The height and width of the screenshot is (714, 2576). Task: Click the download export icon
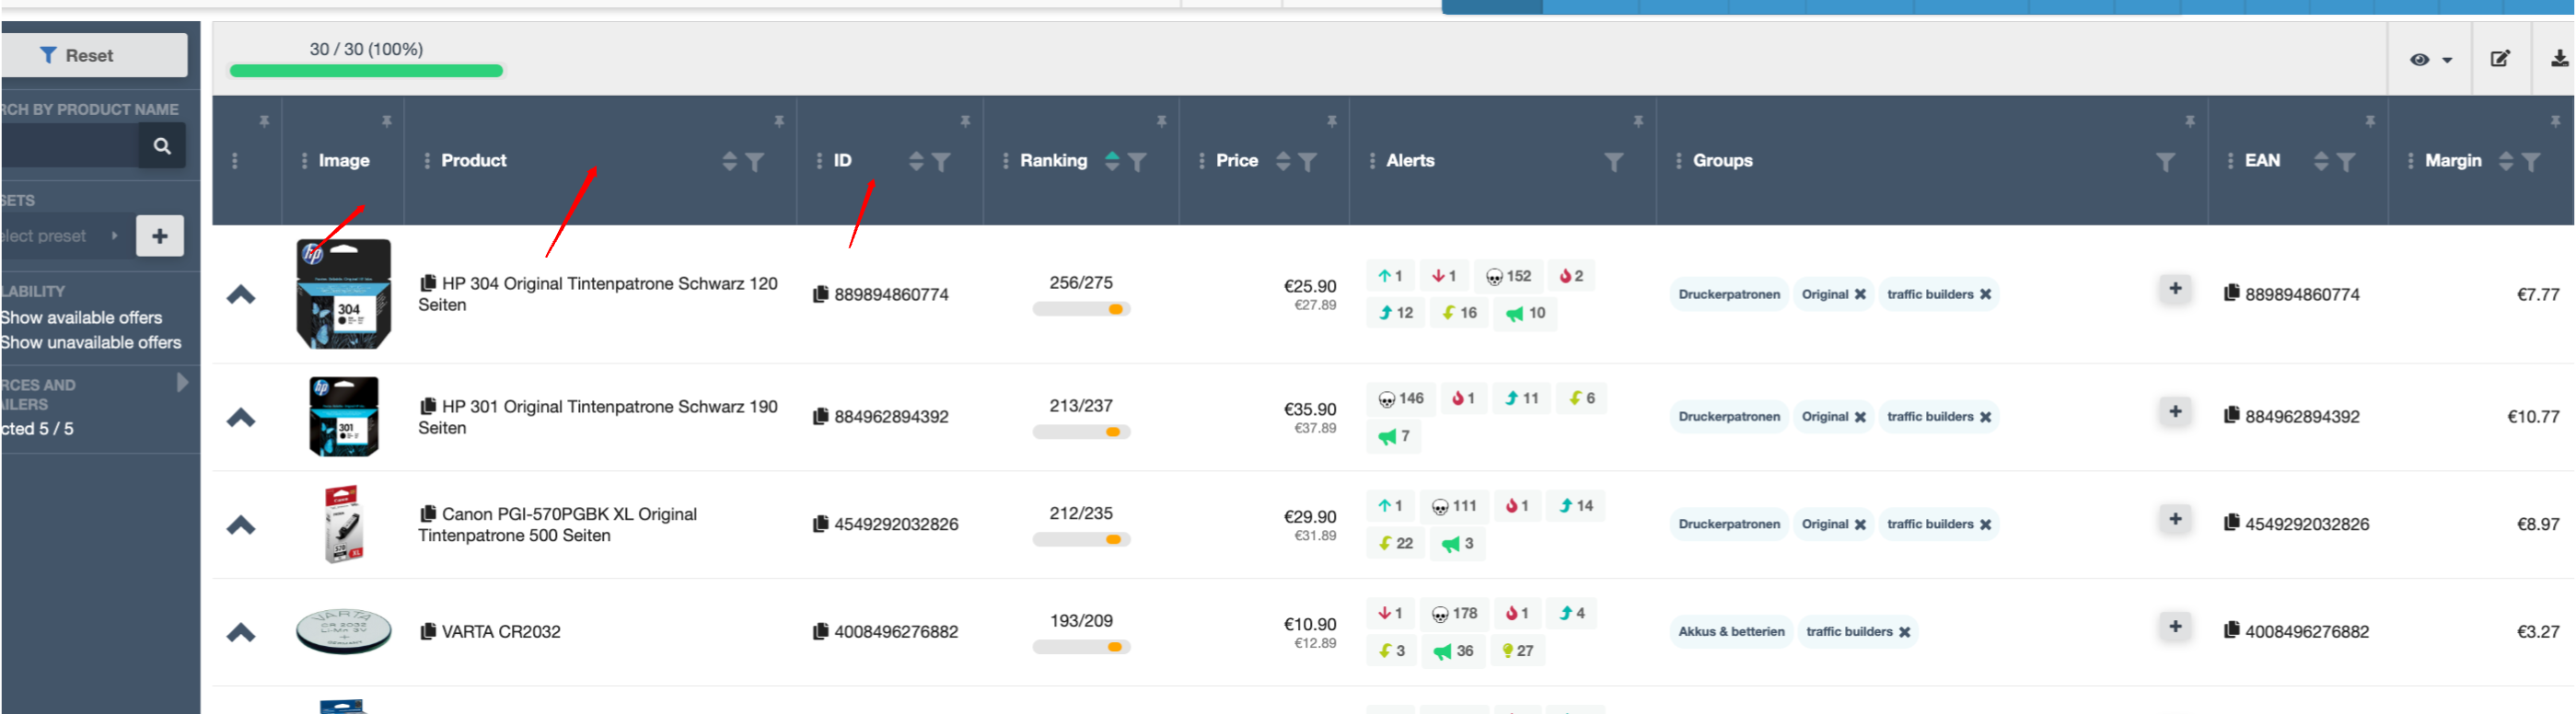(2560, 59)
